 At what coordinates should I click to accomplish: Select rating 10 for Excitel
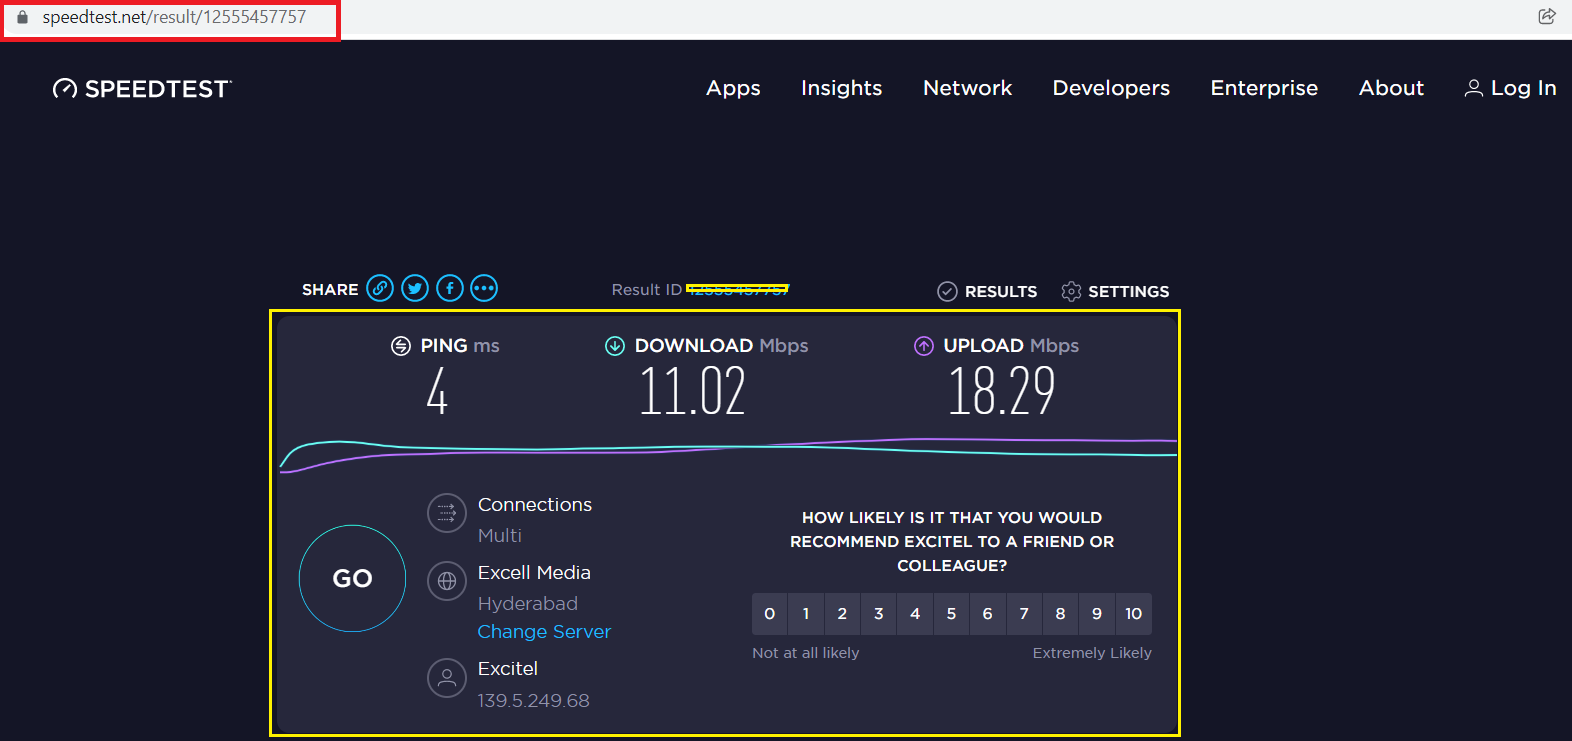tap(1133, 614)
